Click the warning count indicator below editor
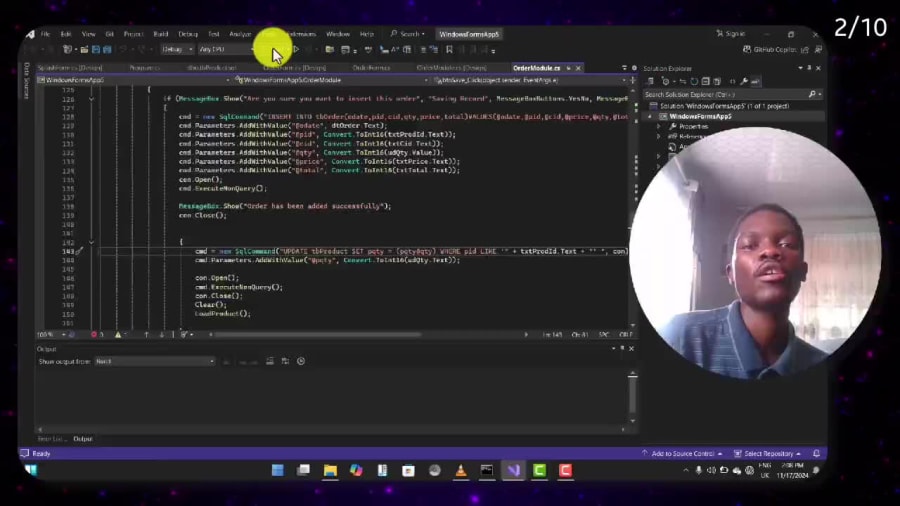Viewport: 900px width, 506px height. 121,334
